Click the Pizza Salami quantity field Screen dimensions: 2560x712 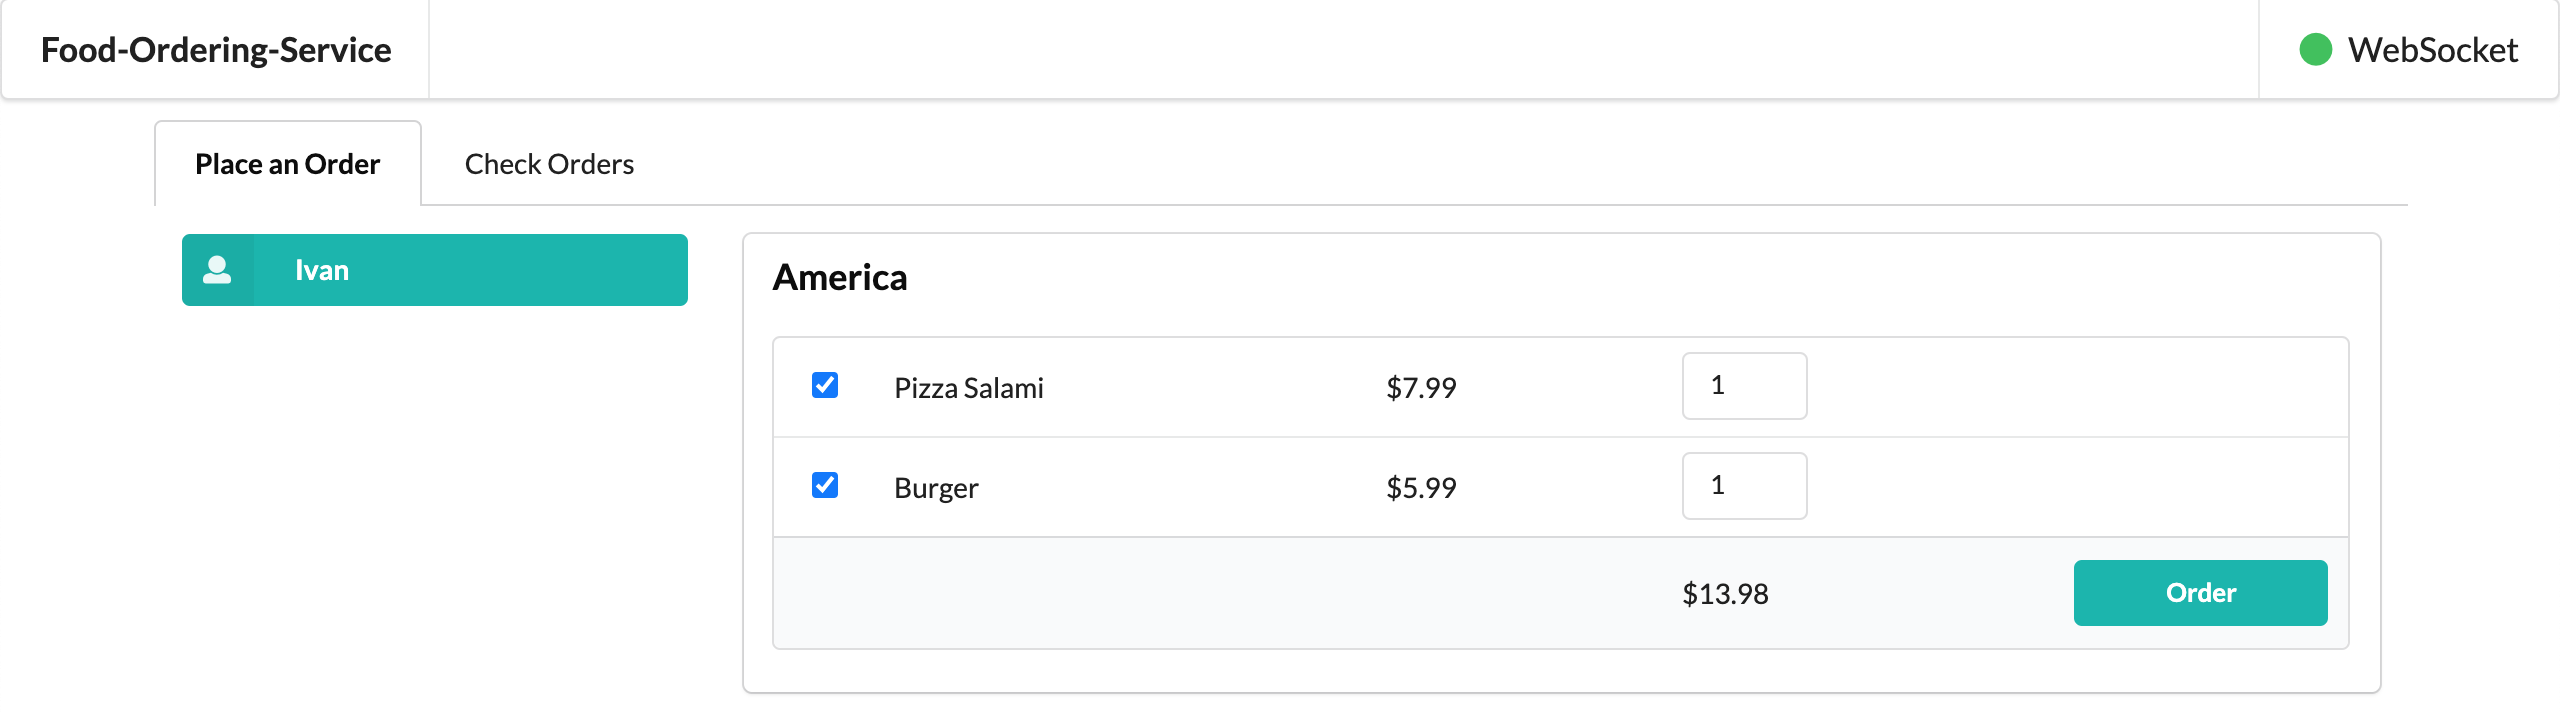tap(1744, 386)
